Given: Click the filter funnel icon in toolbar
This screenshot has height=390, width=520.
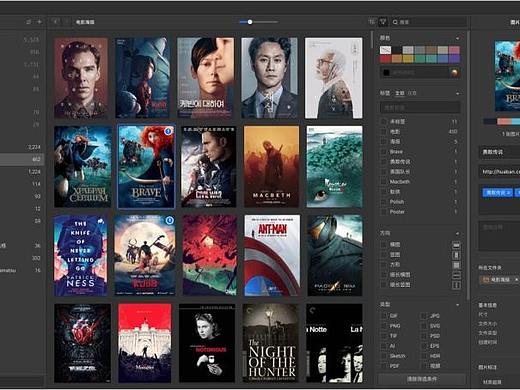Looking at the screenshot, I should (x=383, y=22).
